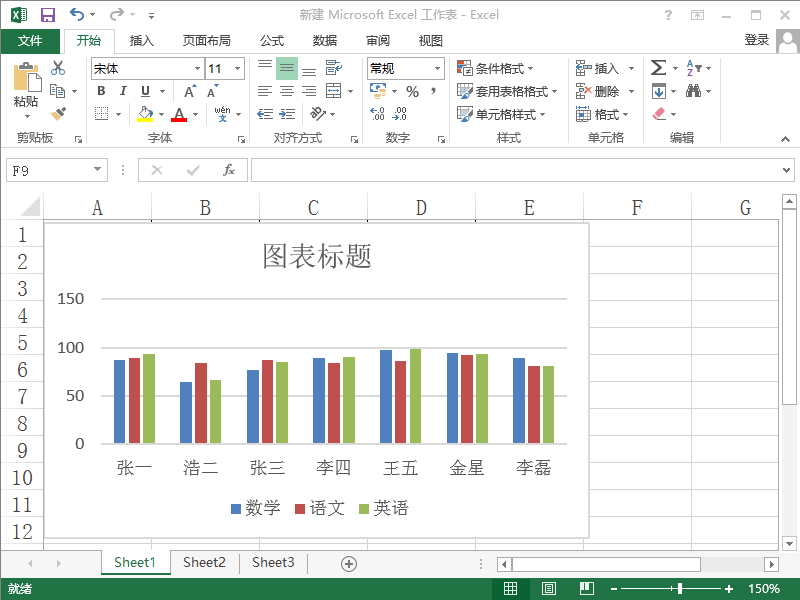Toggle align text right
The width and height of the screenshot is (800, 600).
tap(309, 91)
